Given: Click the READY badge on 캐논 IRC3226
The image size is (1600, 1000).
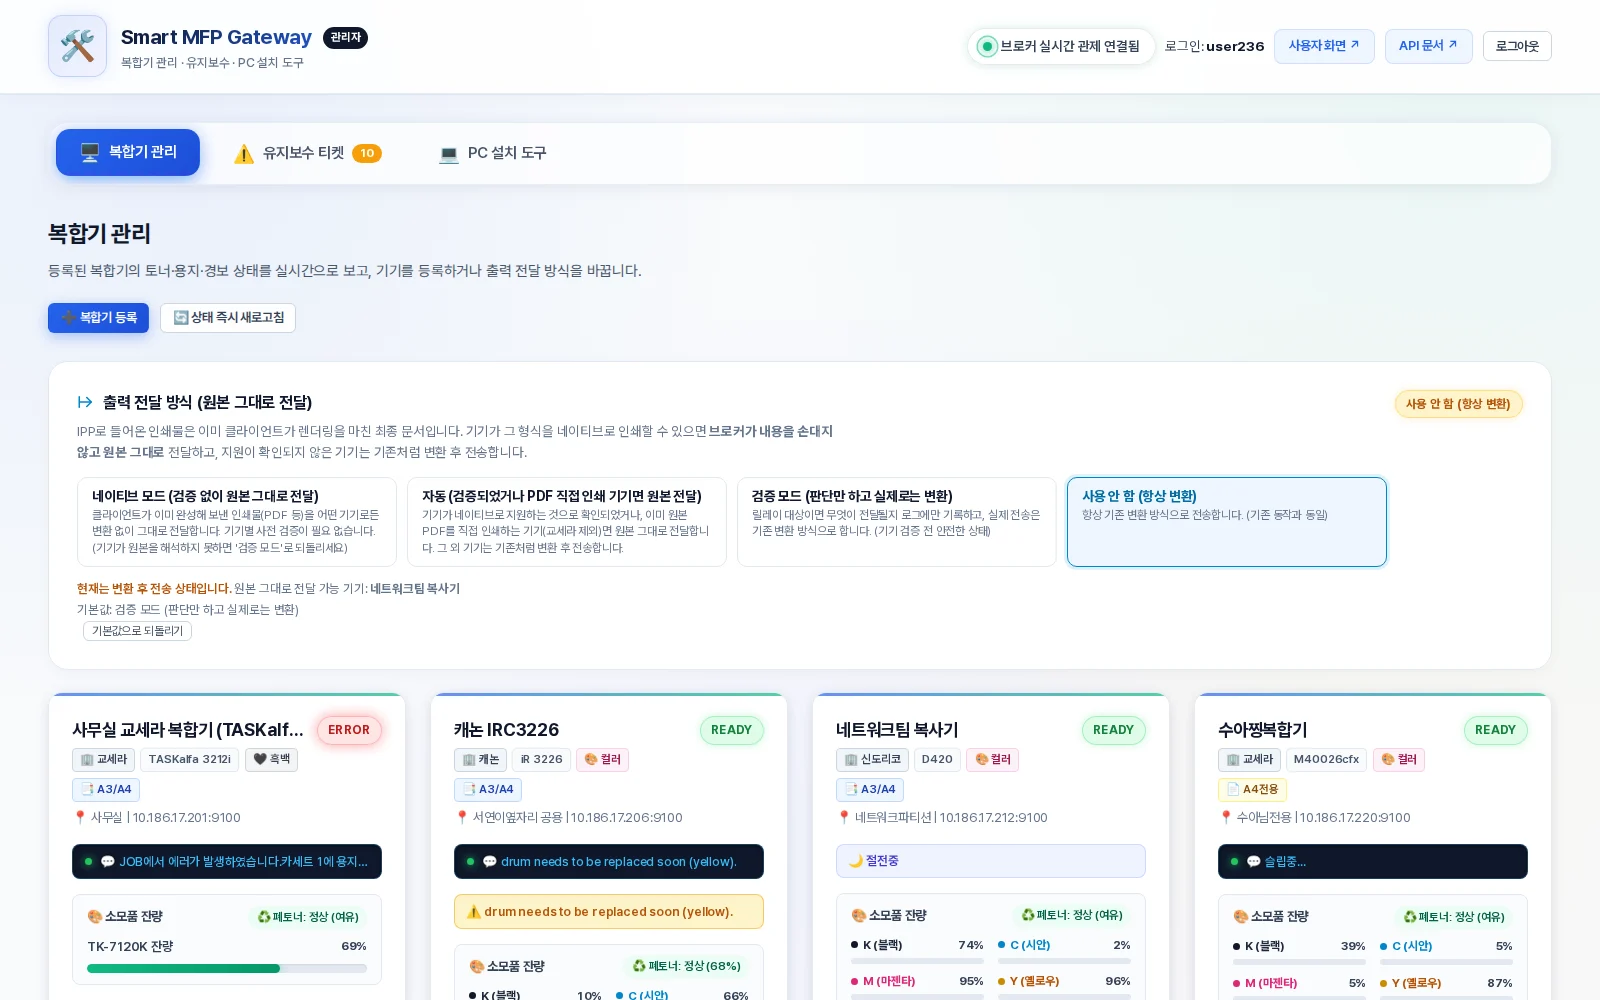Looking at the screenshot, I should 731,730.
